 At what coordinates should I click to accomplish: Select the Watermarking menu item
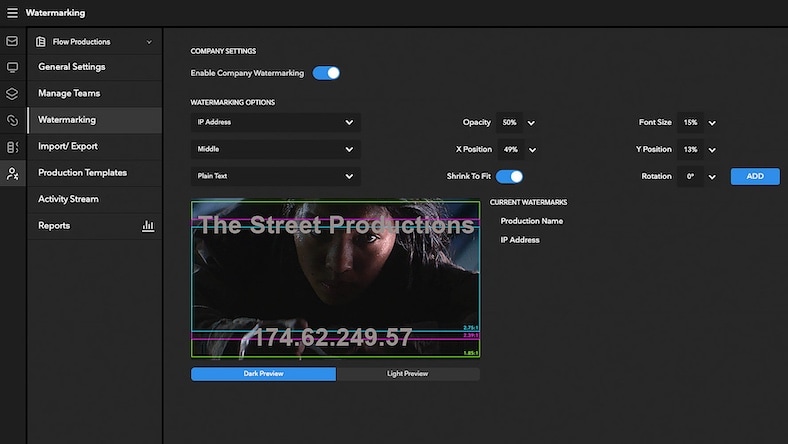95,120
